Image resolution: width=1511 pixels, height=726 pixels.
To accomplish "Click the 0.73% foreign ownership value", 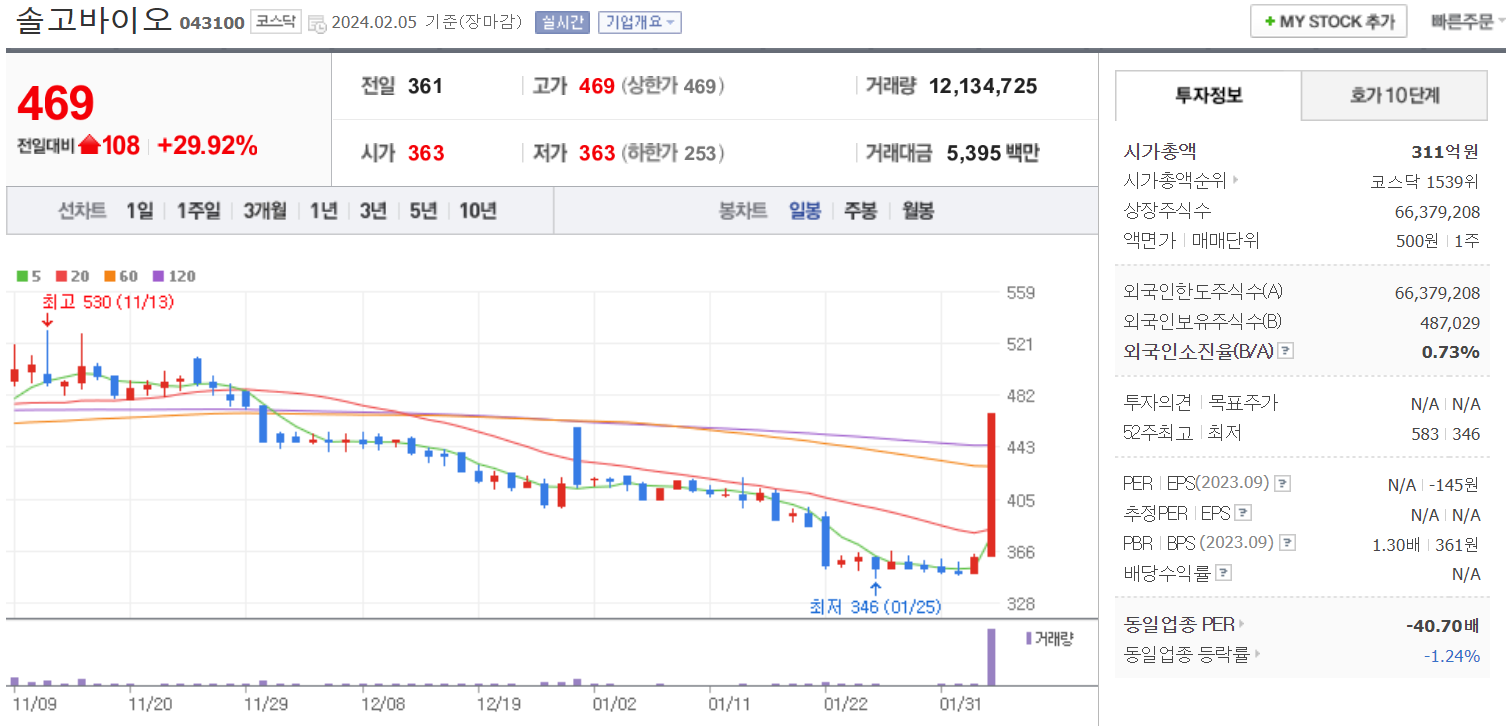I will [1451, 352].
